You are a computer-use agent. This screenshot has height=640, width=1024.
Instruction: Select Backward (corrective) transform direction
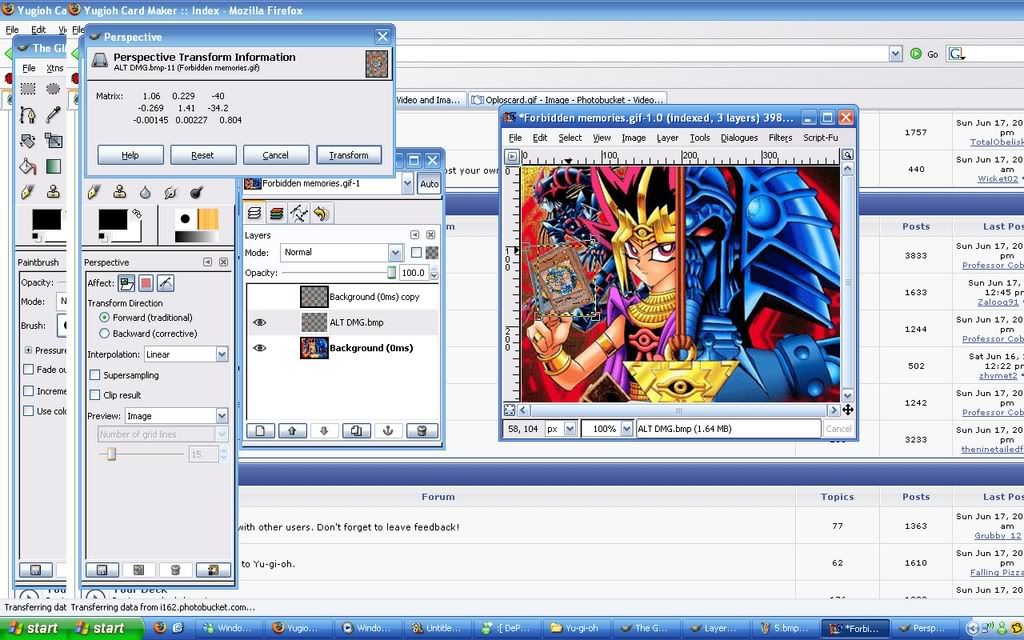[104, 333]
